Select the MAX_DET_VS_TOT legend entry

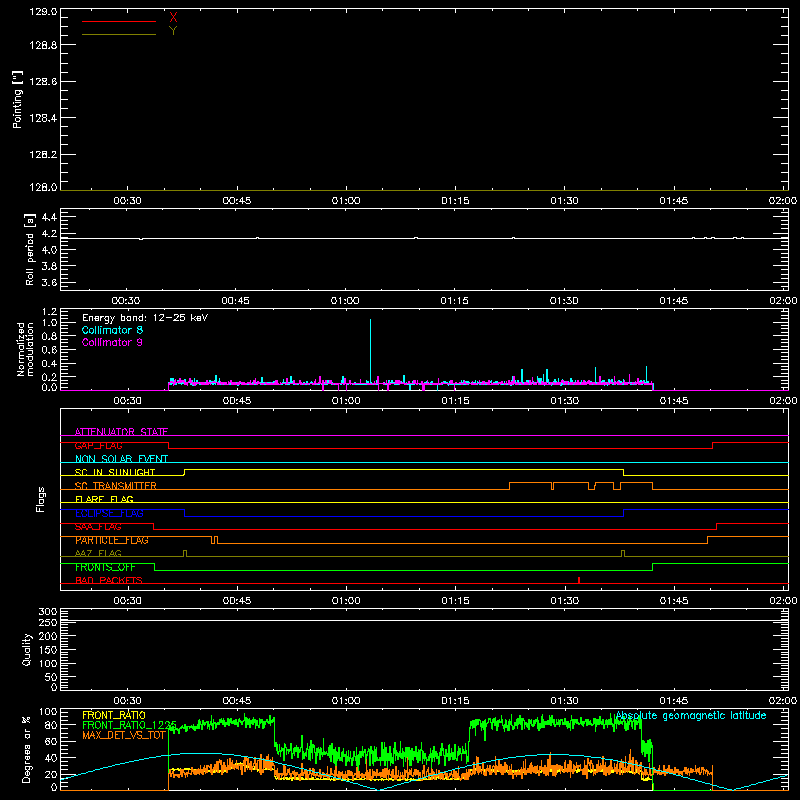[x=124, y=735]
